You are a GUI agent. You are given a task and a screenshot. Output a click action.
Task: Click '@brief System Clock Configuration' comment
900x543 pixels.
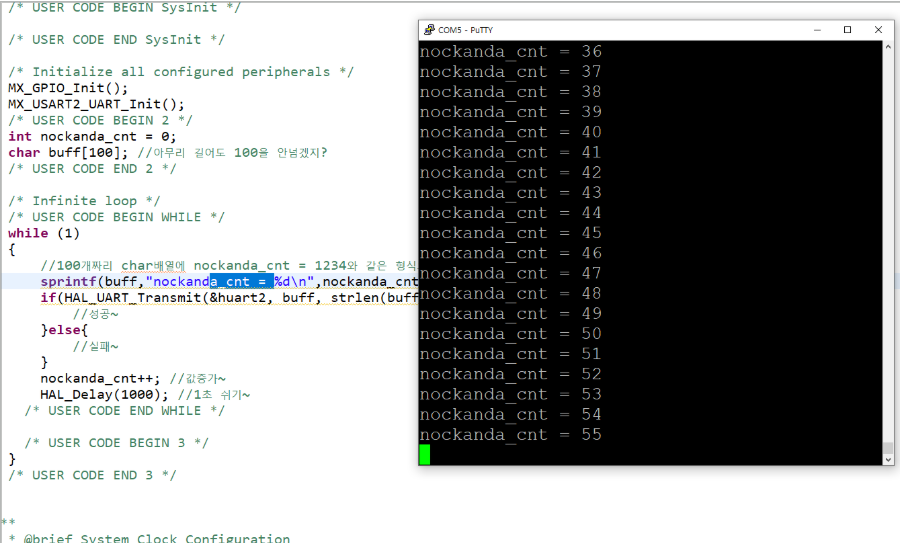click(157, 538)
